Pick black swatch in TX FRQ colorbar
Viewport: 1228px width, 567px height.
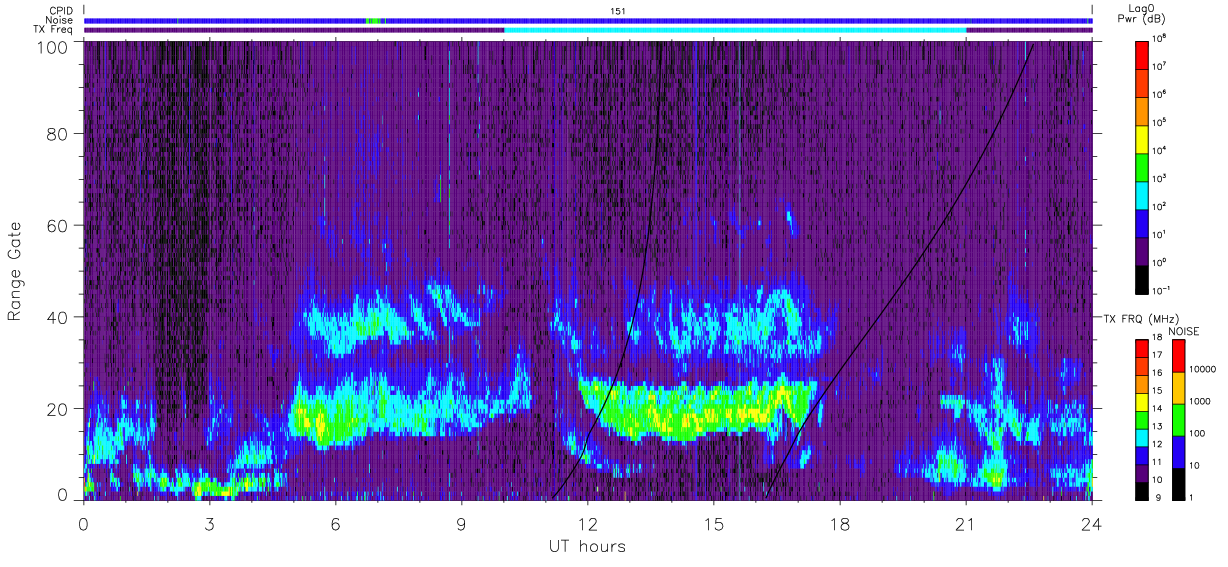pyautogui.click(x=1141, y=489)
